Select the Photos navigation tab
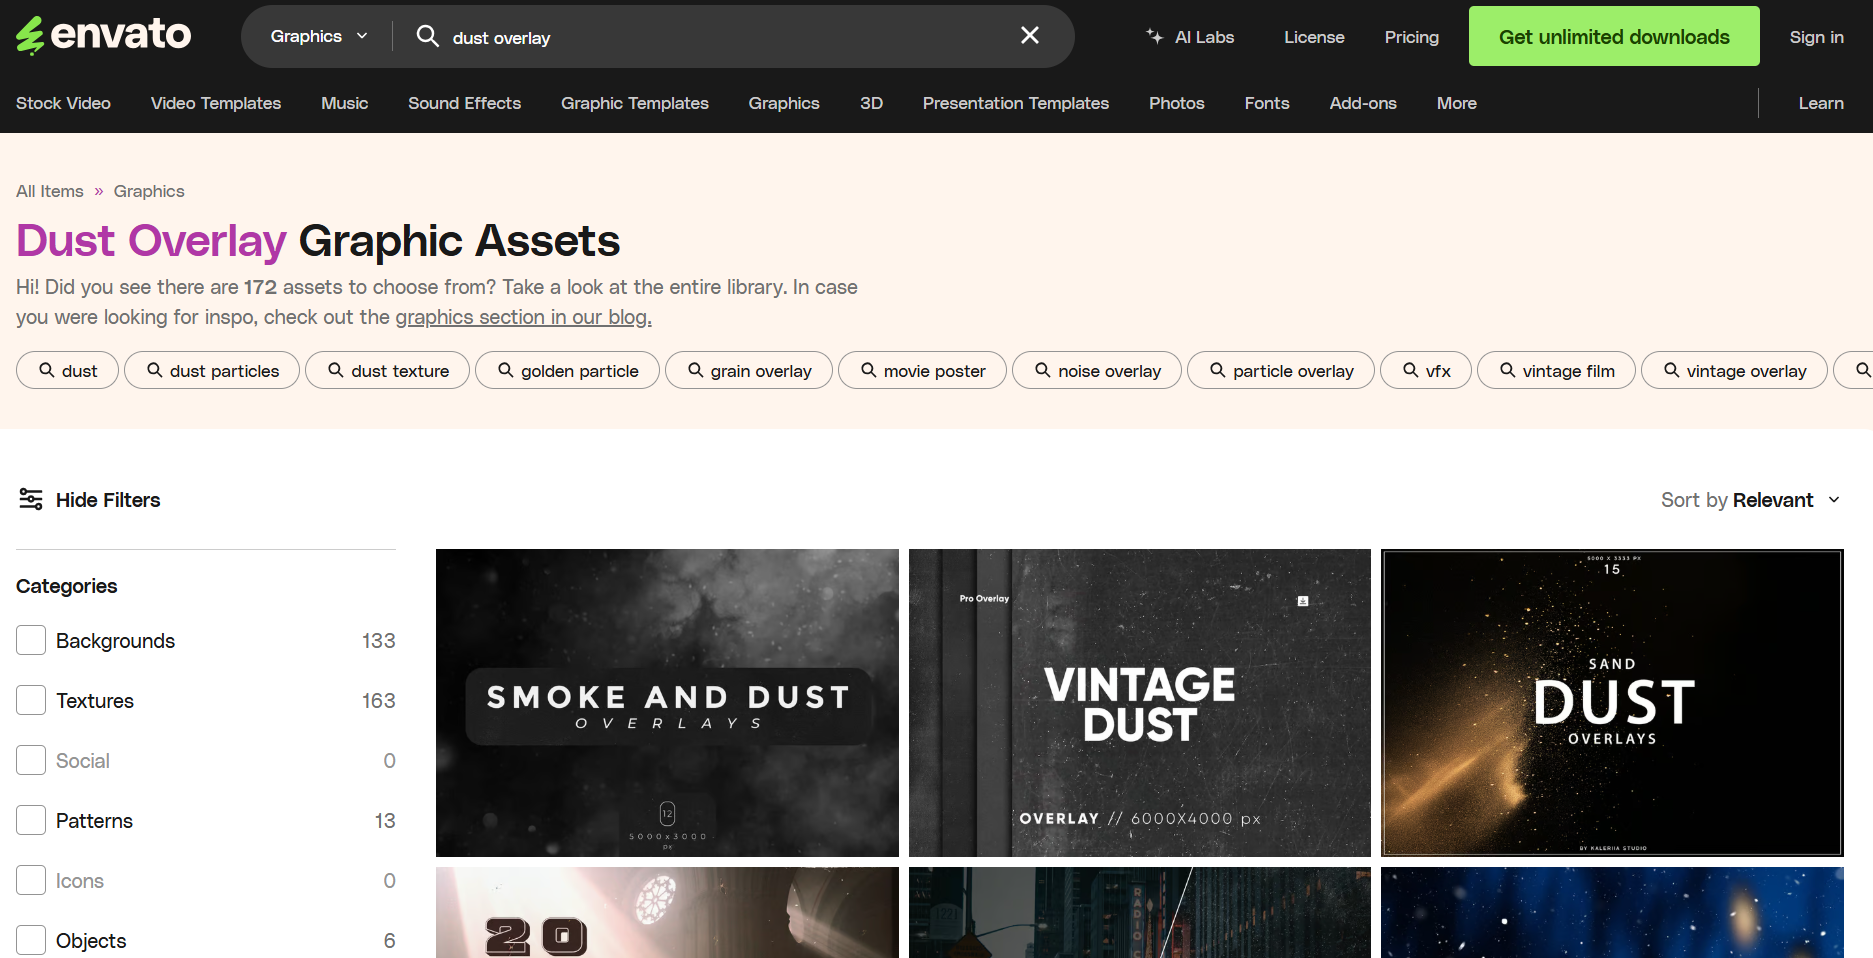This screenshot has width=1873, height=958. click(x=1176, y=103)
